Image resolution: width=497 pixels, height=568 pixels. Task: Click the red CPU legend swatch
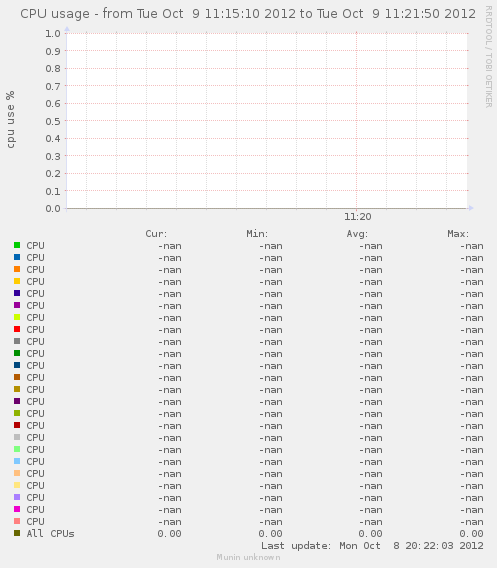tap(17, 329)
